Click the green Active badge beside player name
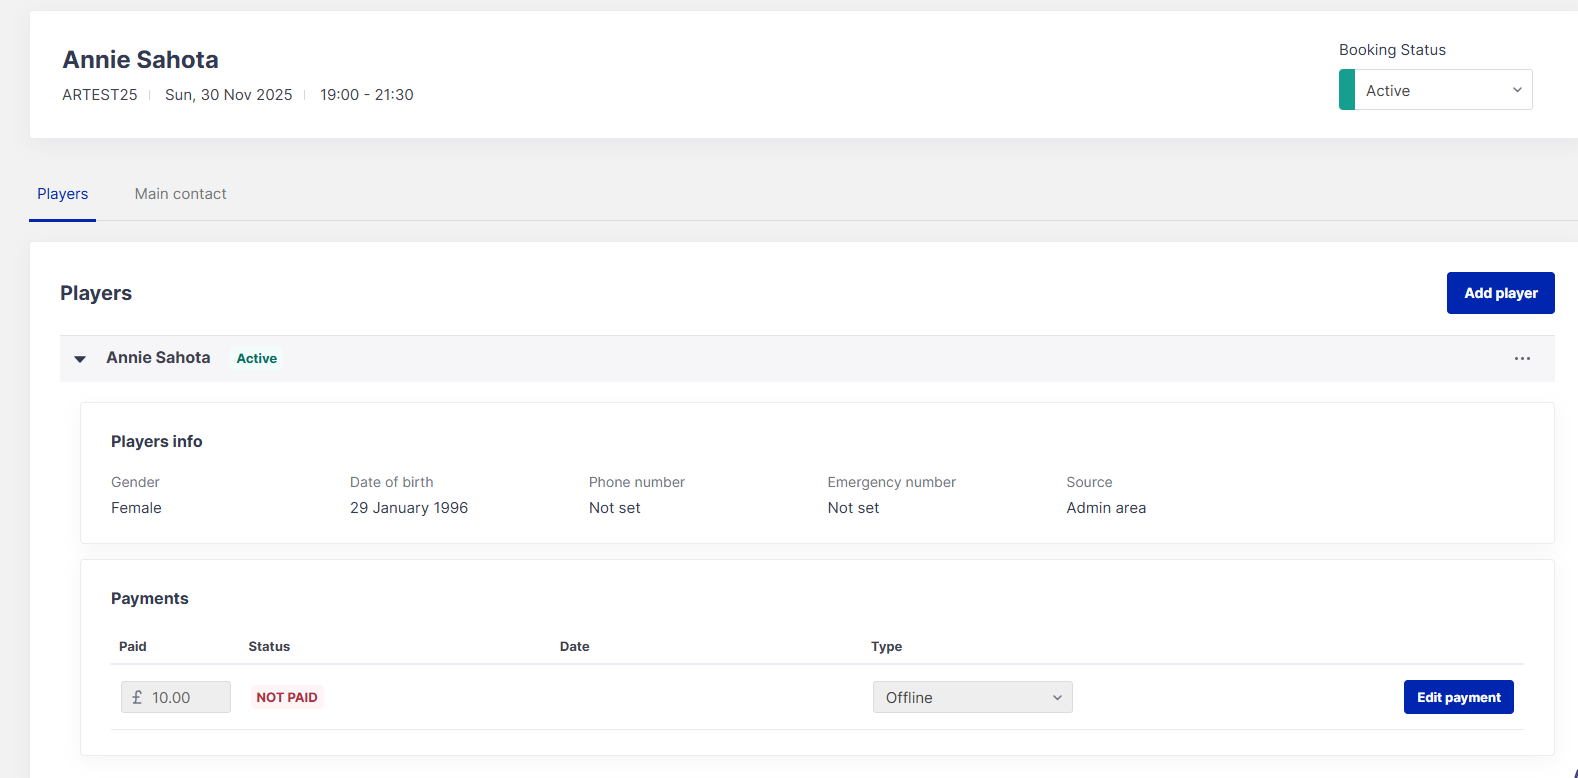The height and width of the screenshot is (778, 1578). 257,359
